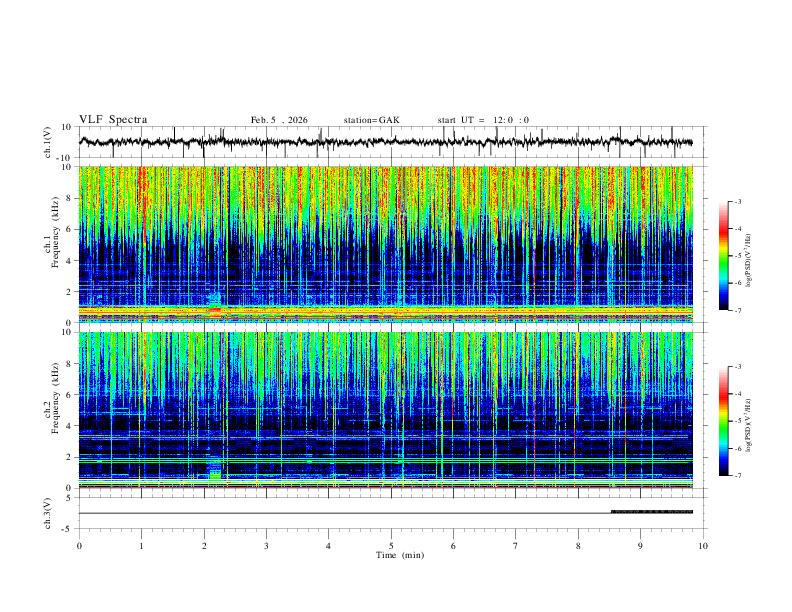
Task: Click the "VLF Spectra" title text
Action: [113, 120]
